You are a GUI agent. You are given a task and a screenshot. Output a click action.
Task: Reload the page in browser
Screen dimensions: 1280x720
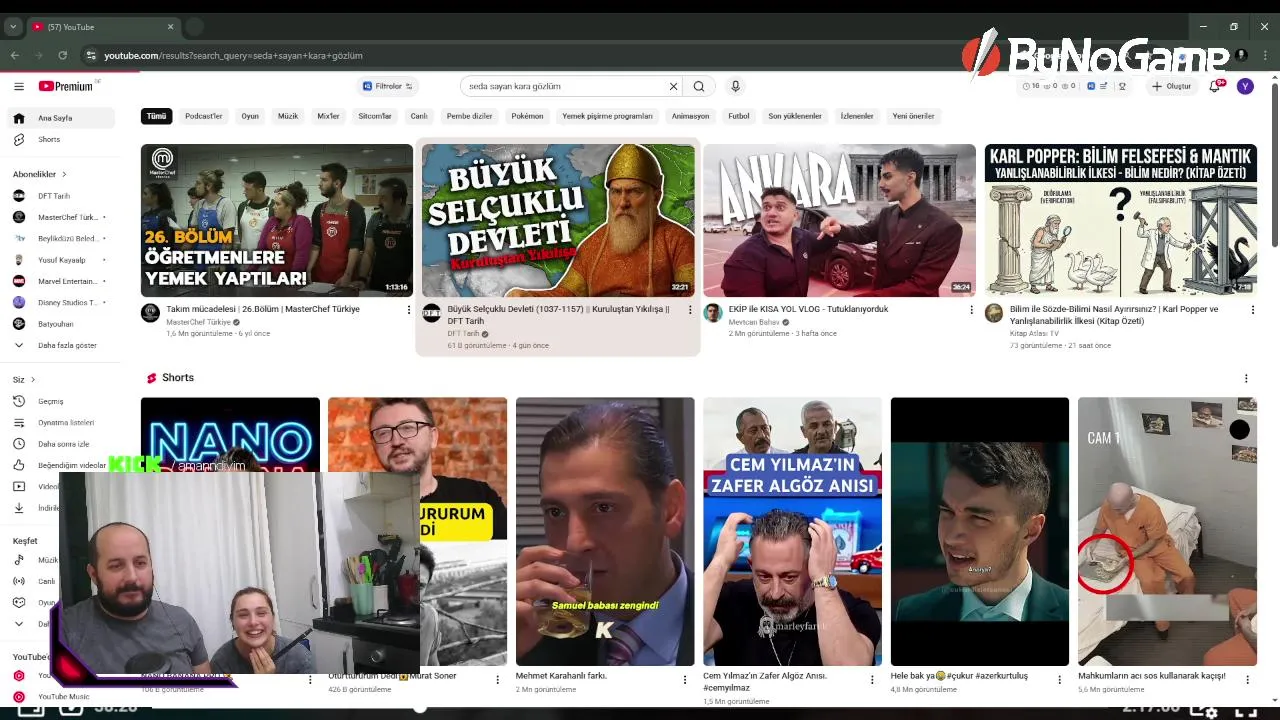click(x=62, y=55)
